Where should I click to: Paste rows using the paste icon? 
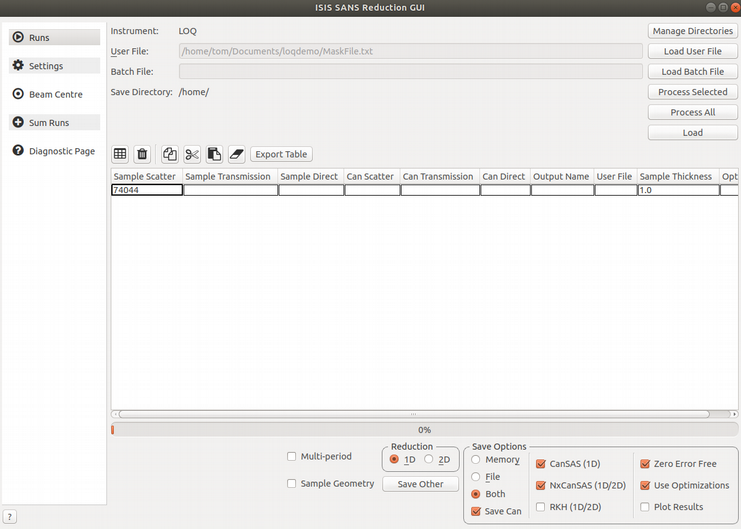[214, 154]
